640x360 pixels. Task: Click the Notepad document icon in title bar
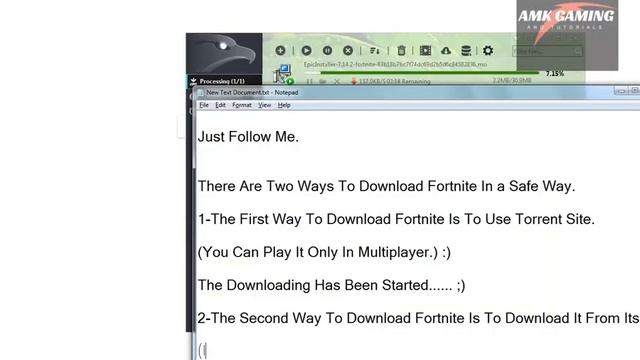[200, 93]
